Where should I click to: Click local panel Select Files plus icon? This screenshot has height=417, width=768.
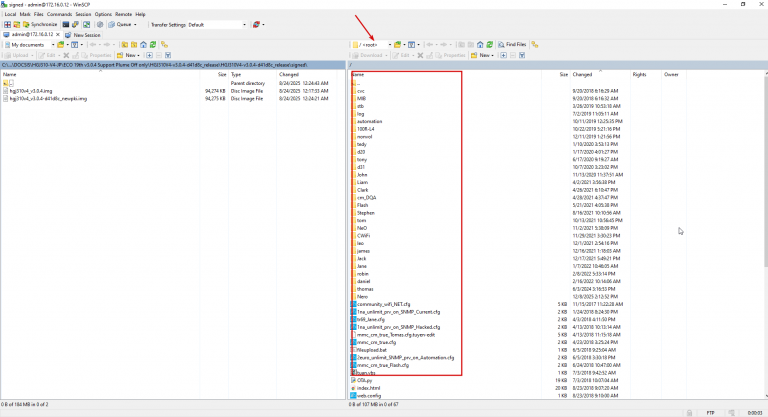click(x=149, y=55)
